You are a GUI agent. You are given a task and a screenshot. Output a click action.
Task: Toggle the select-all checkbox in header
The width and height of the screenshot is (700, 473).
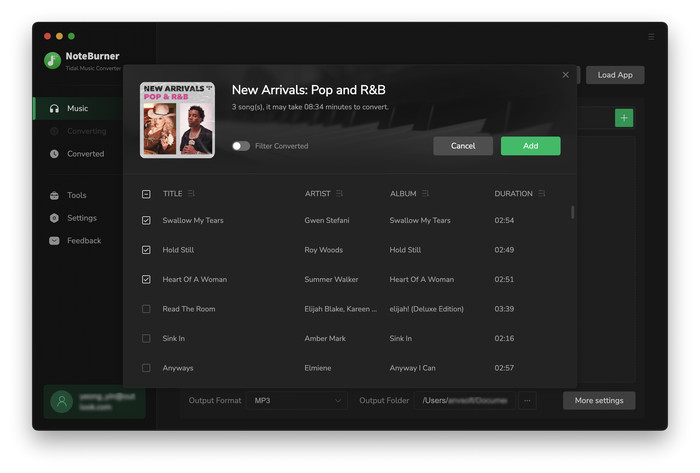pyautogui.click(x=146, y=194)
